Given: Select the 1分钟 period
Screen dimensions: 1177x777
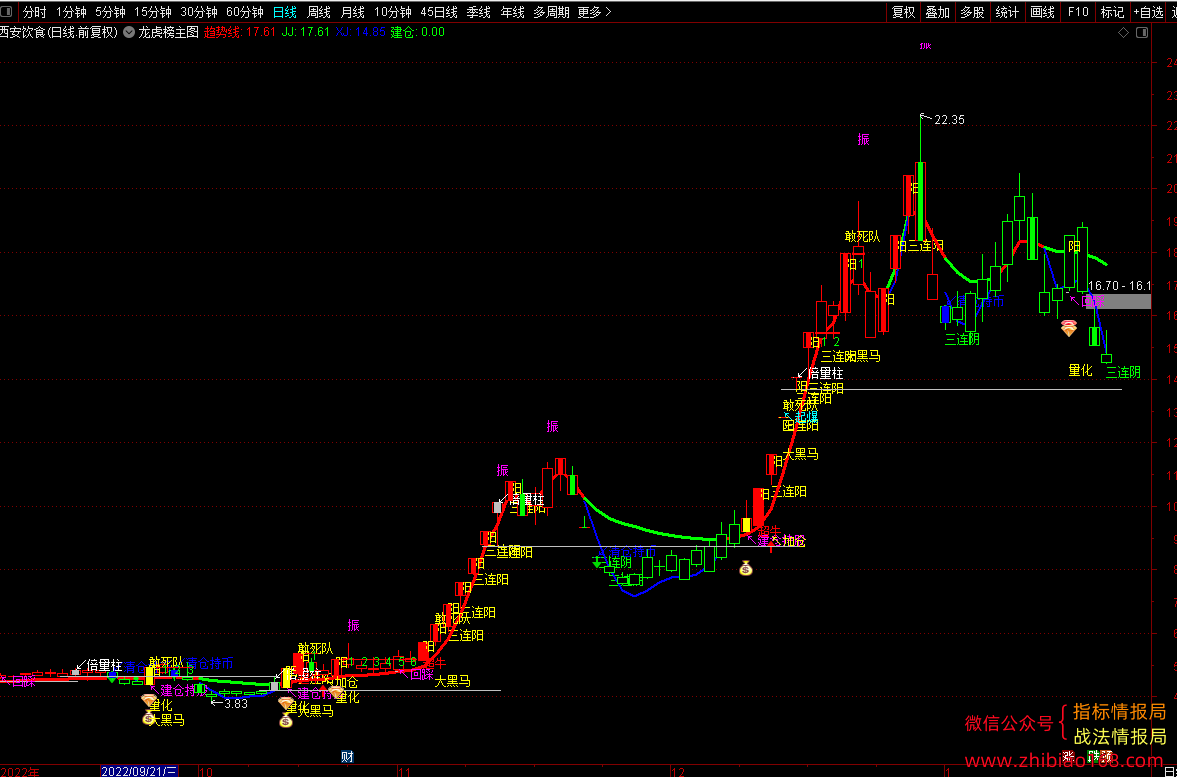Looking at the screenshot, I should [72, 12].
